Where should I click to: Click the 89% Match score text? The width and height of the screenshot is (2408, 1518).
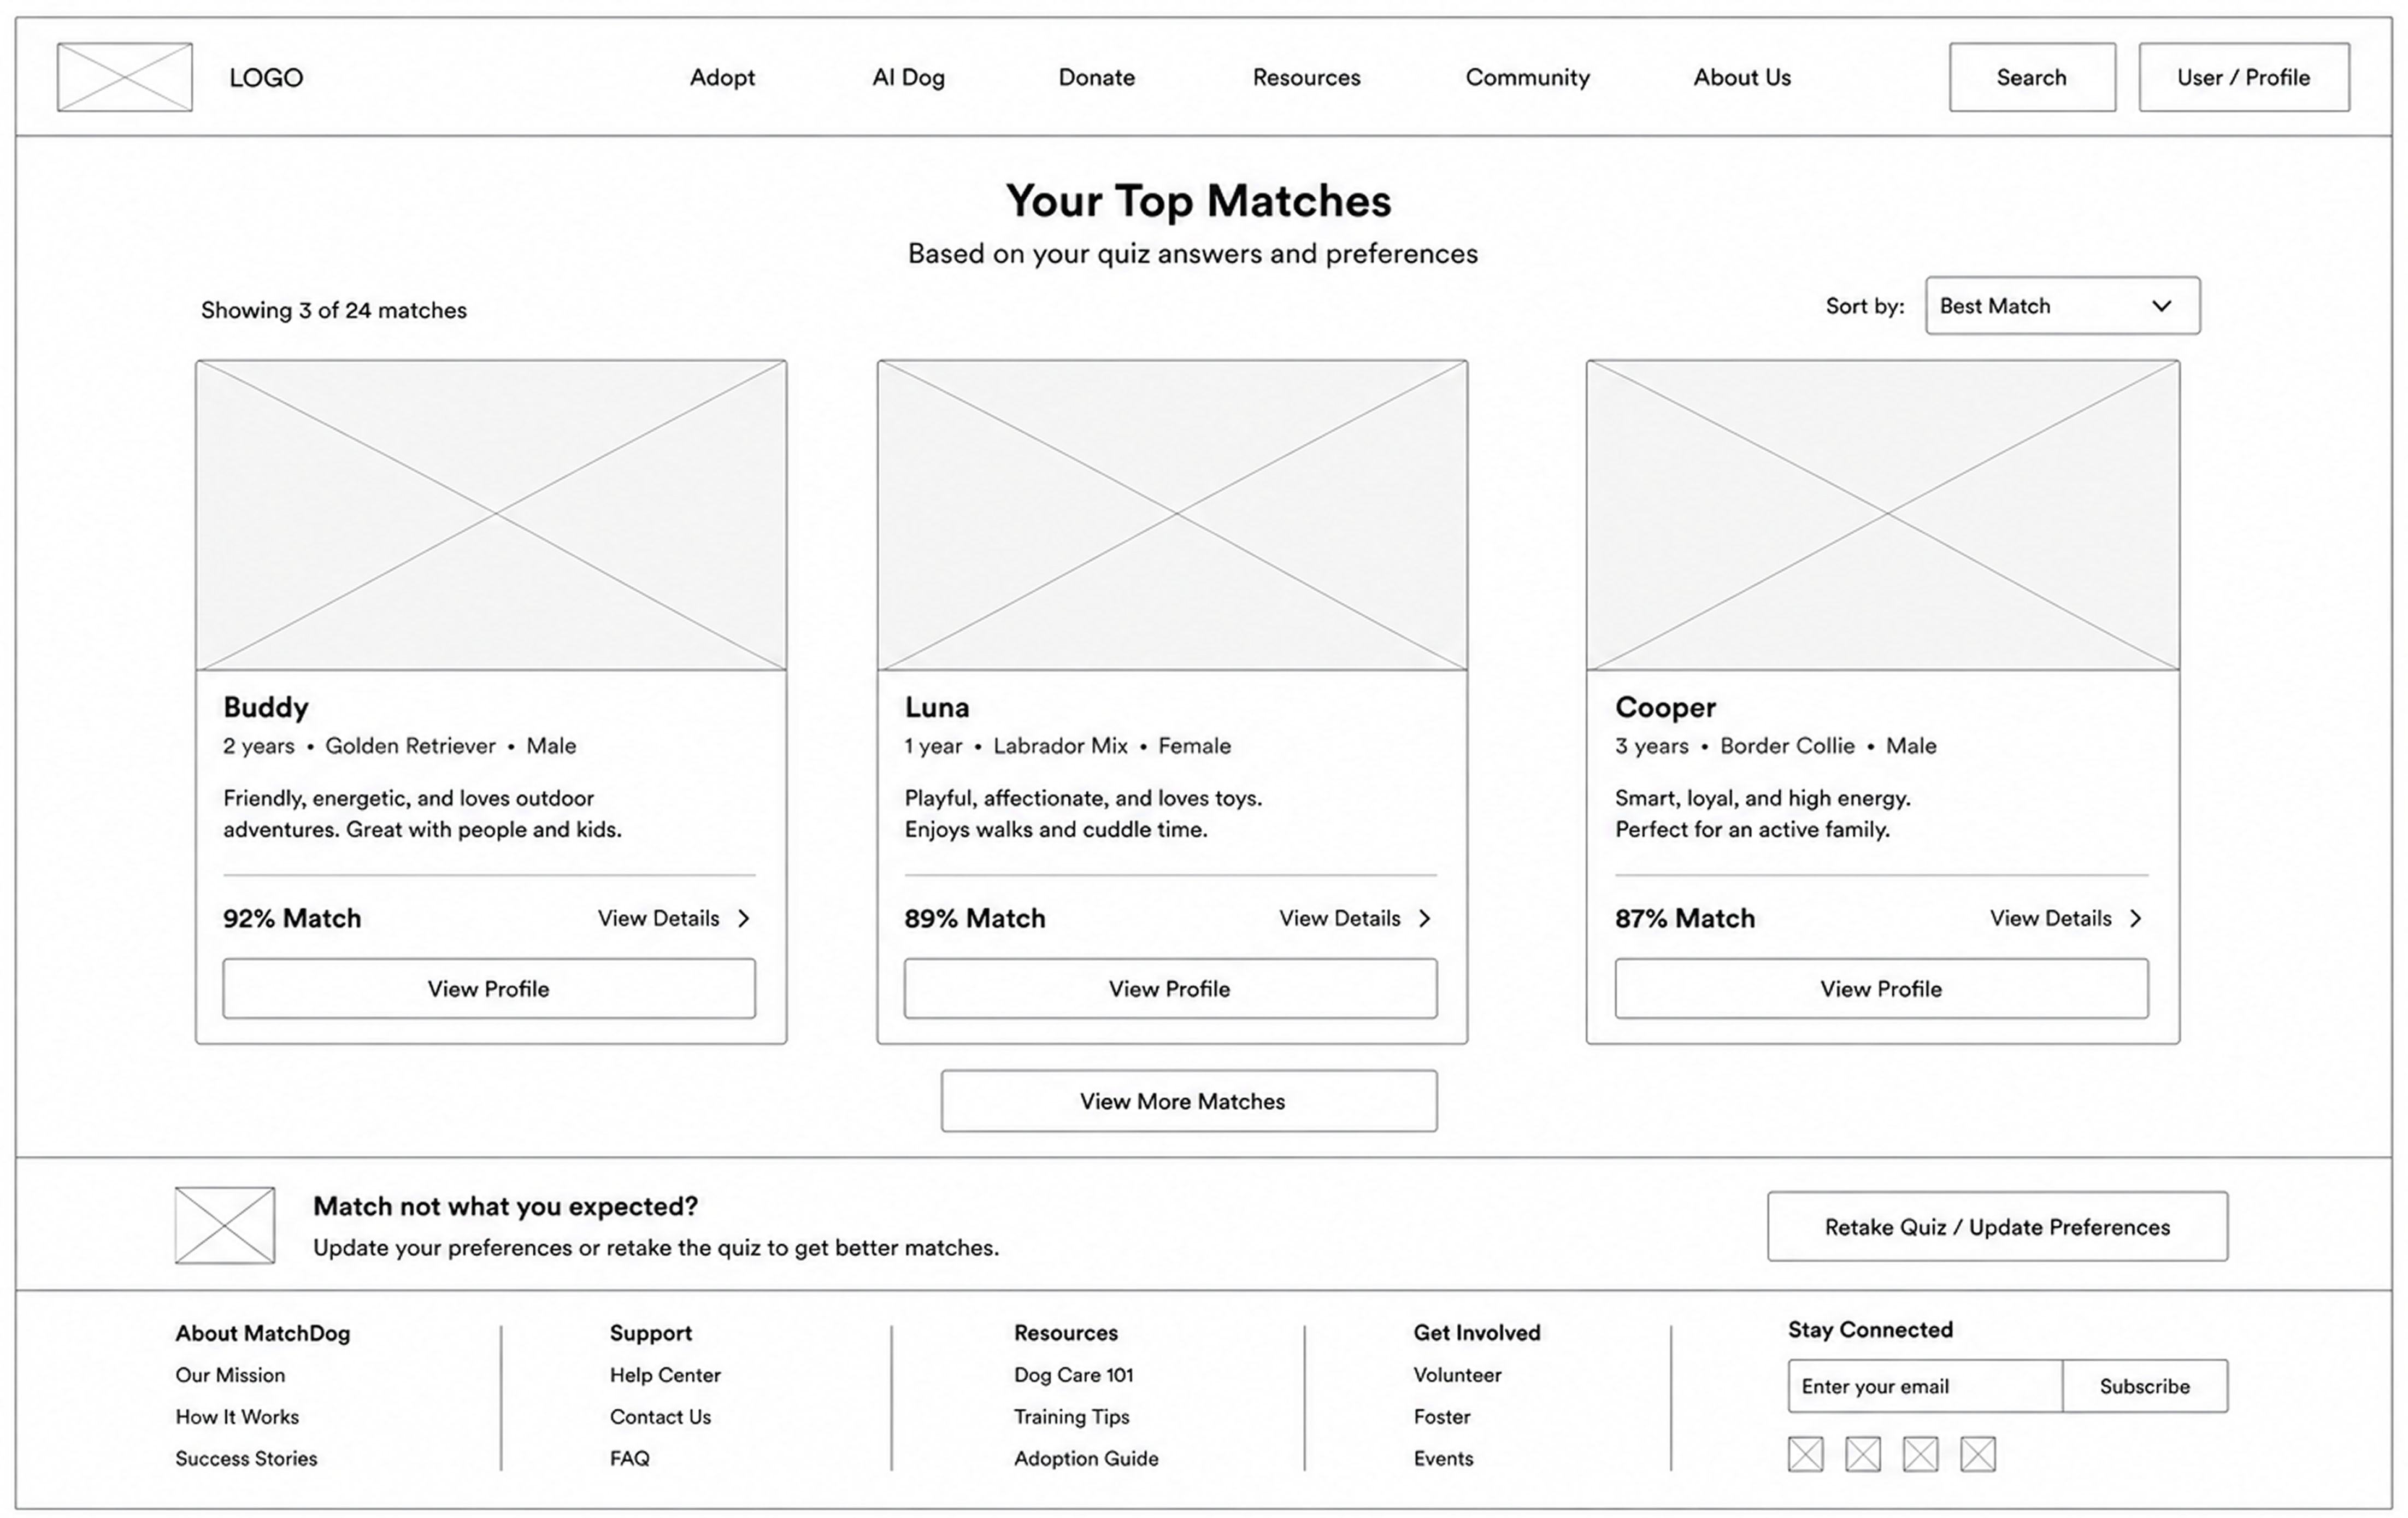click(975, 918)
